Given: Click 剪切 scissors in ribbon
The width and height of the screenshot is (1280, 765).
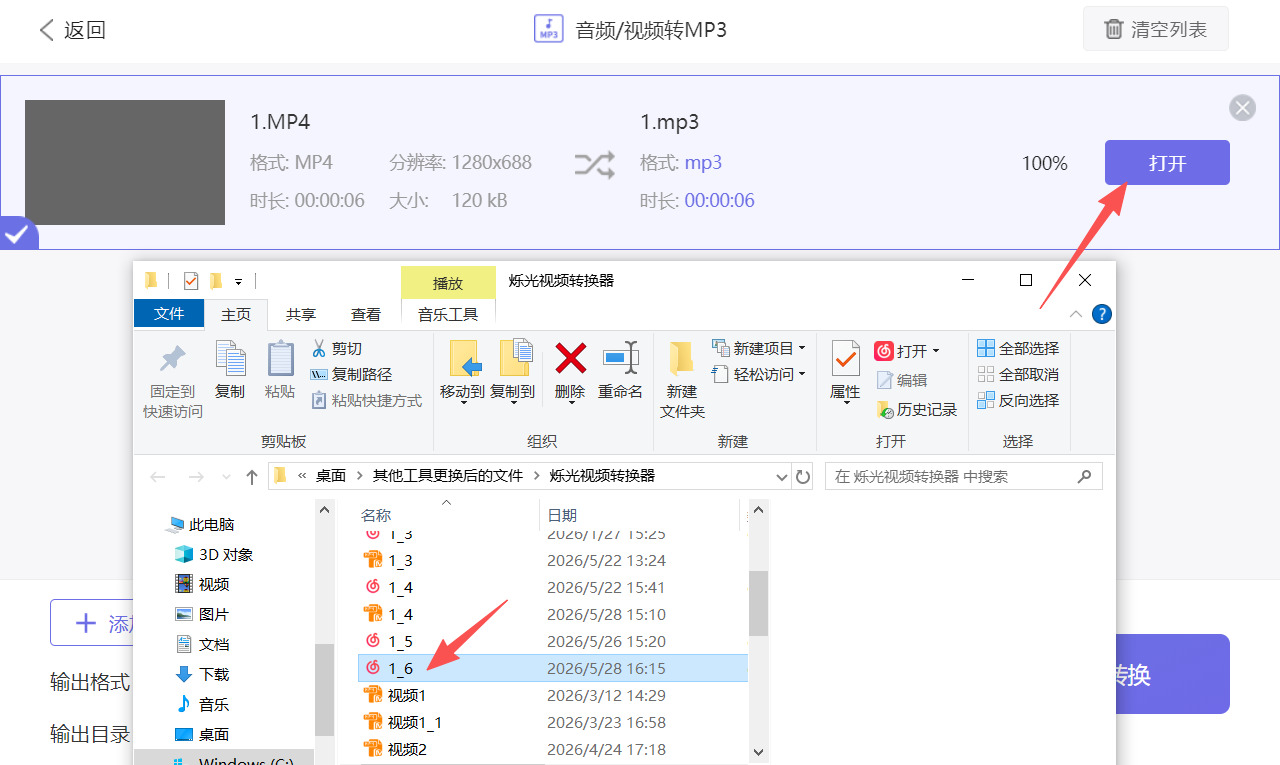Looking at the screenshot, I should pyautogui.click(x=337, y=348).
